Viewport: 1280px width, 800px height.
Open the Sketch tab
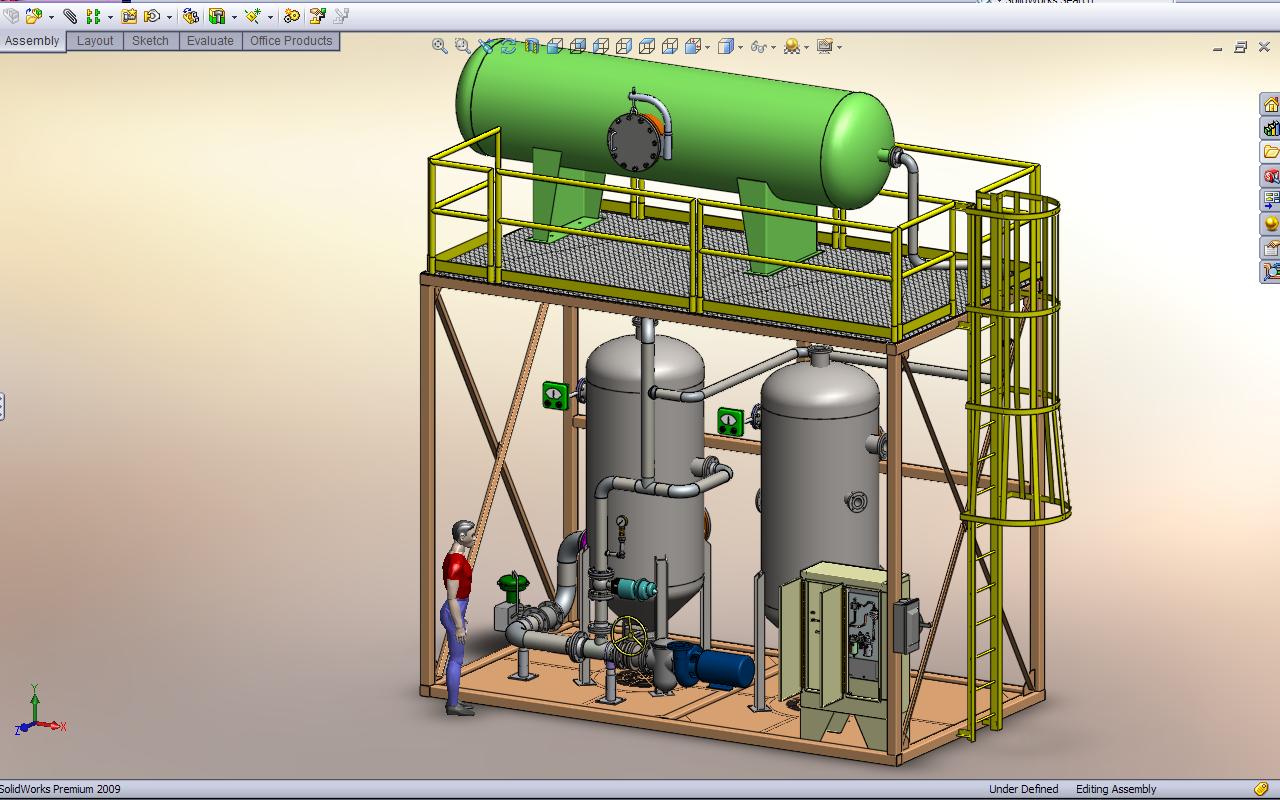pyautogui.click(x=150, y=41)
